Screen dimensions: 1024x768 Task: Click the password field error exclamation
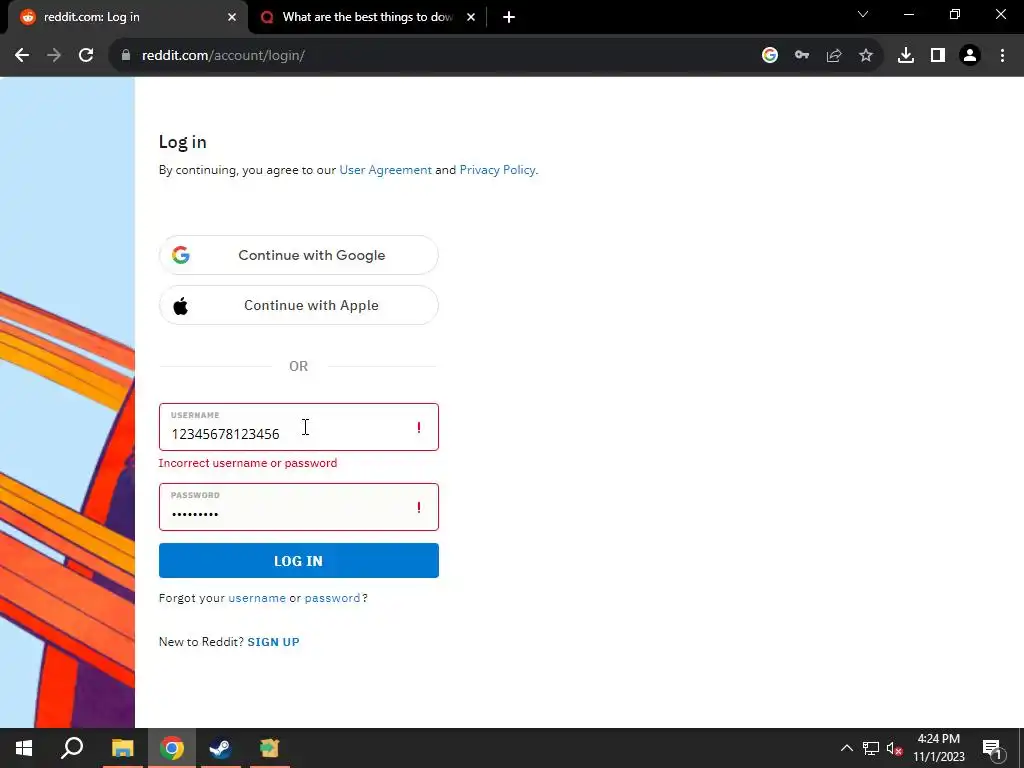(x=419, y=507)
